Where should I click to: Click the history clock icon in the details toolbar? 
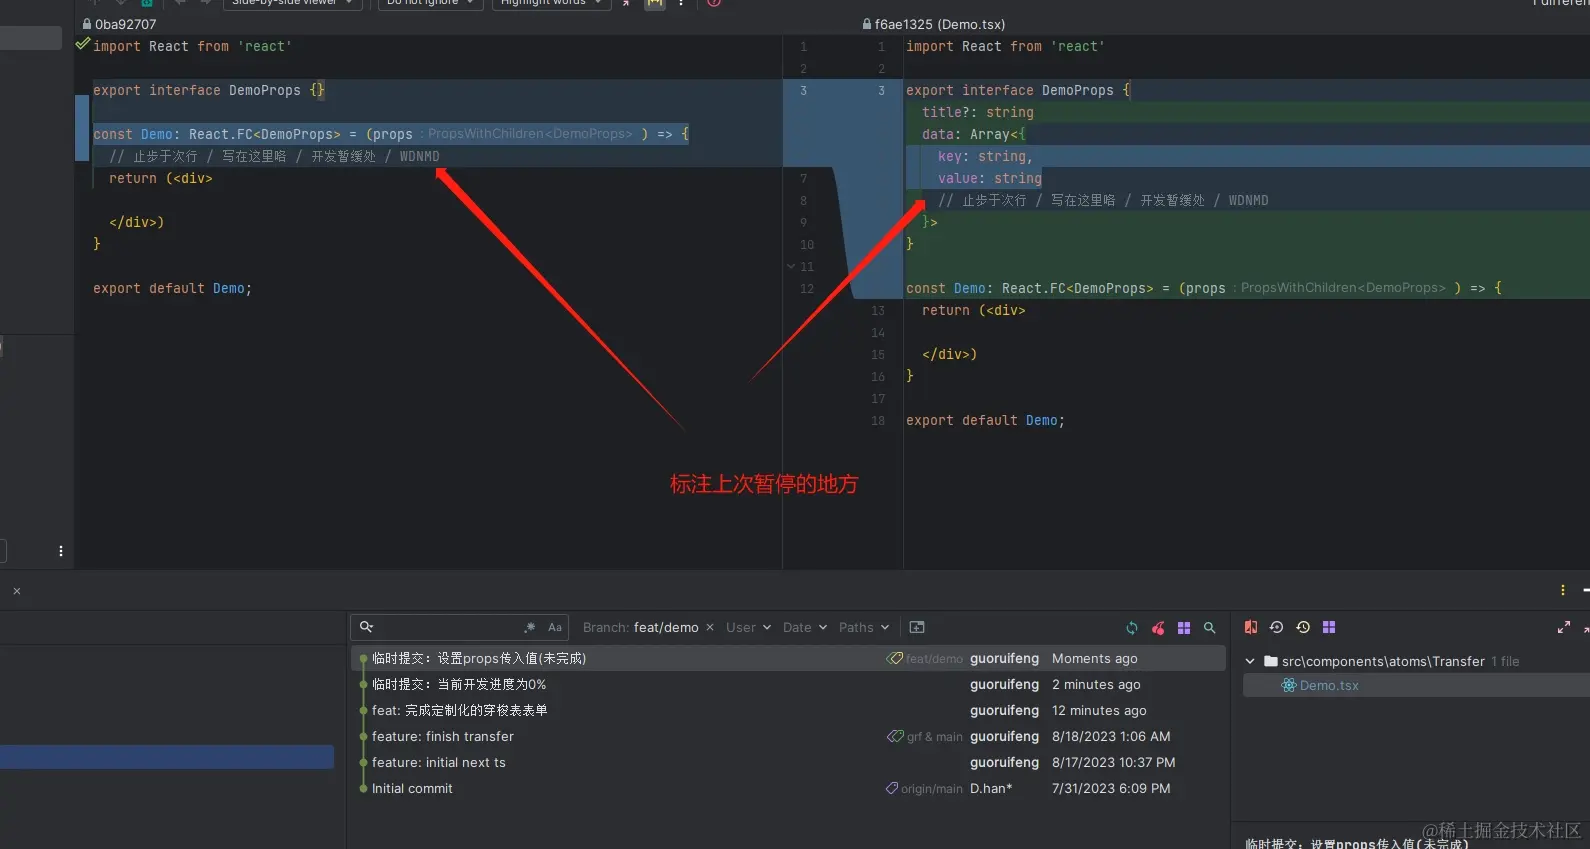tap(1303, 627)
